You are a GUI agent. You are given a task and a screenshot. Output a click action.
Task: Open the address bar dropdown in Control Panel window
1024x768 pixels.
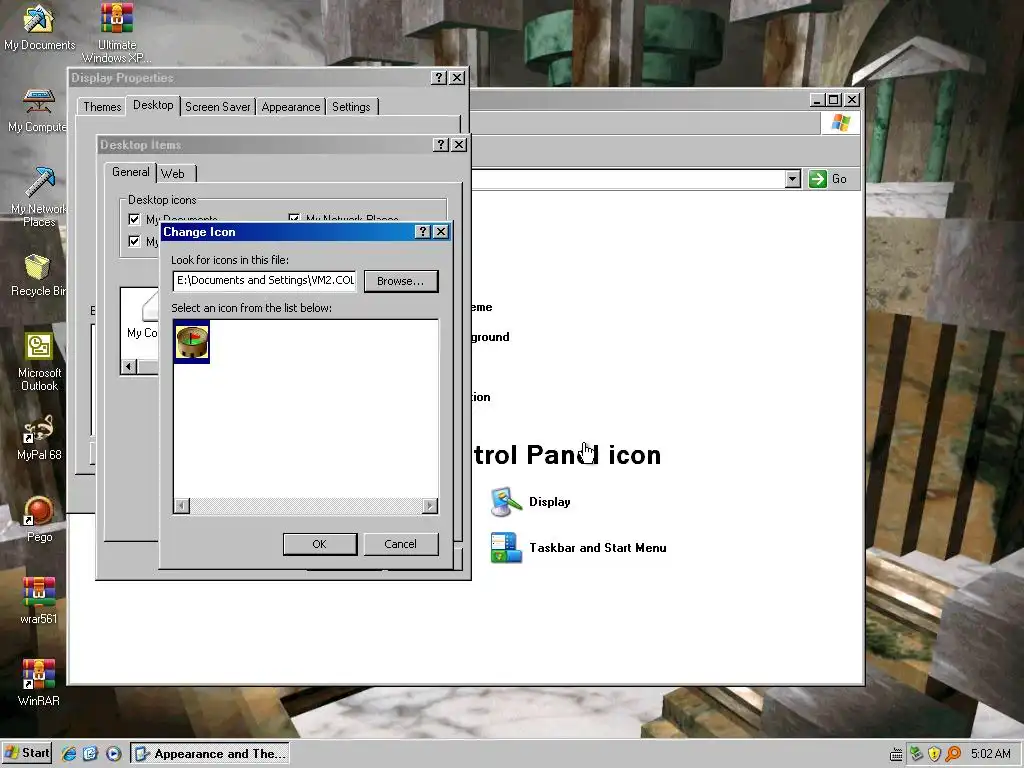click(793, 179)
